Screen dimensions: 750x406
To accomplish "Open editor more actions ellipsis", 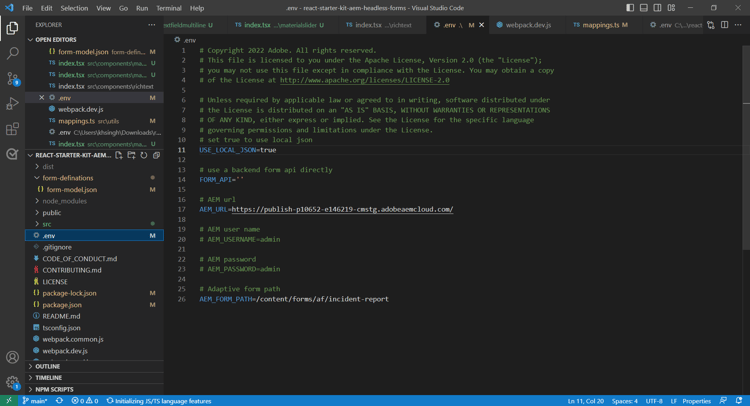I will pyautogui.click(x=738, y=25).
